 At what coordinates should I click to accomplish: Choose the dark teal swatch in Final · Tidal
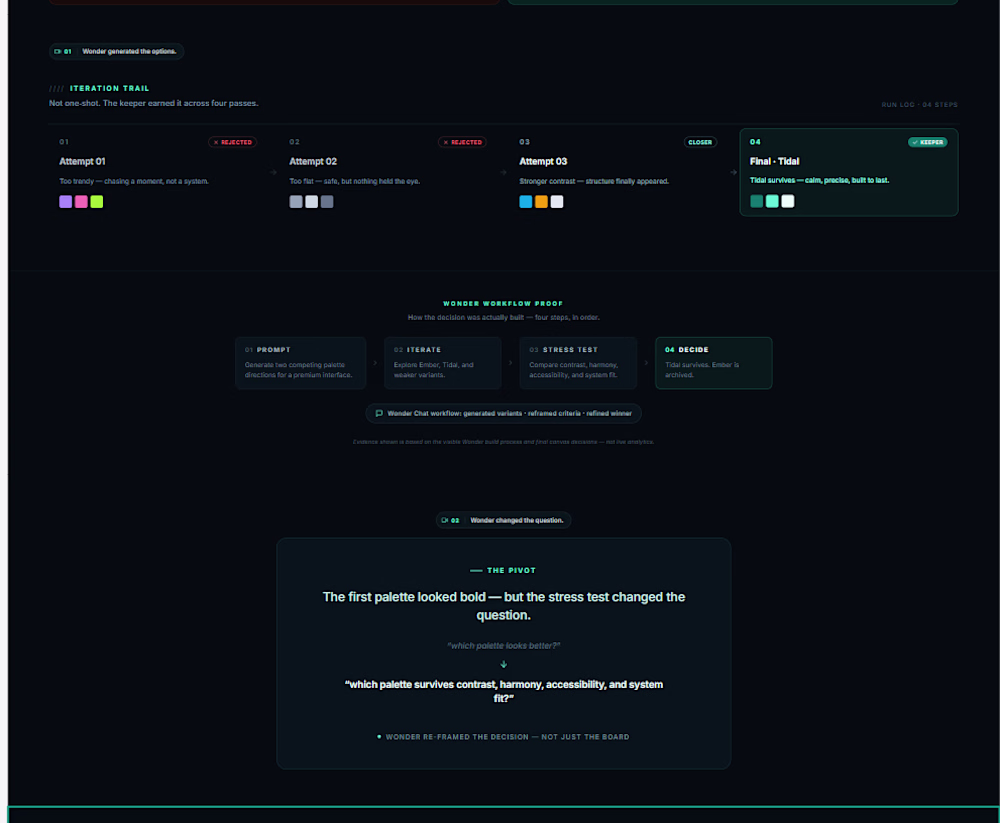756,201
